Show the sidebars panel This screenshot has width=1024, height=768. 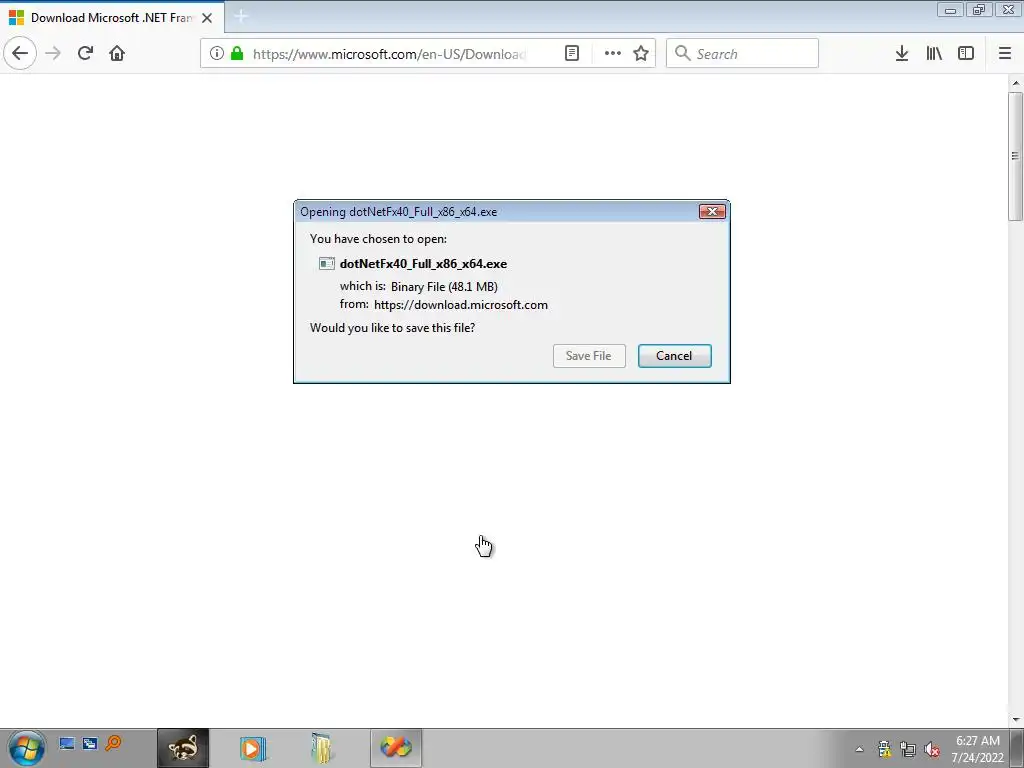click(x=966, y=54)
